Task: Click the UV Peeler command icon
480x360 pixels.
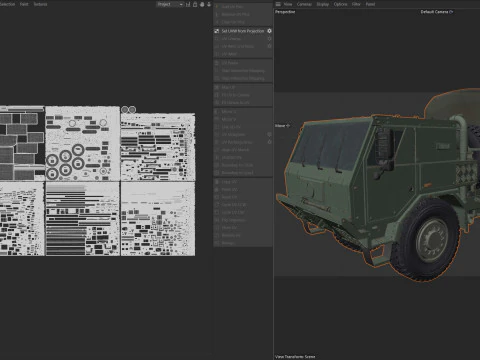Action: [x=216, y=63]
